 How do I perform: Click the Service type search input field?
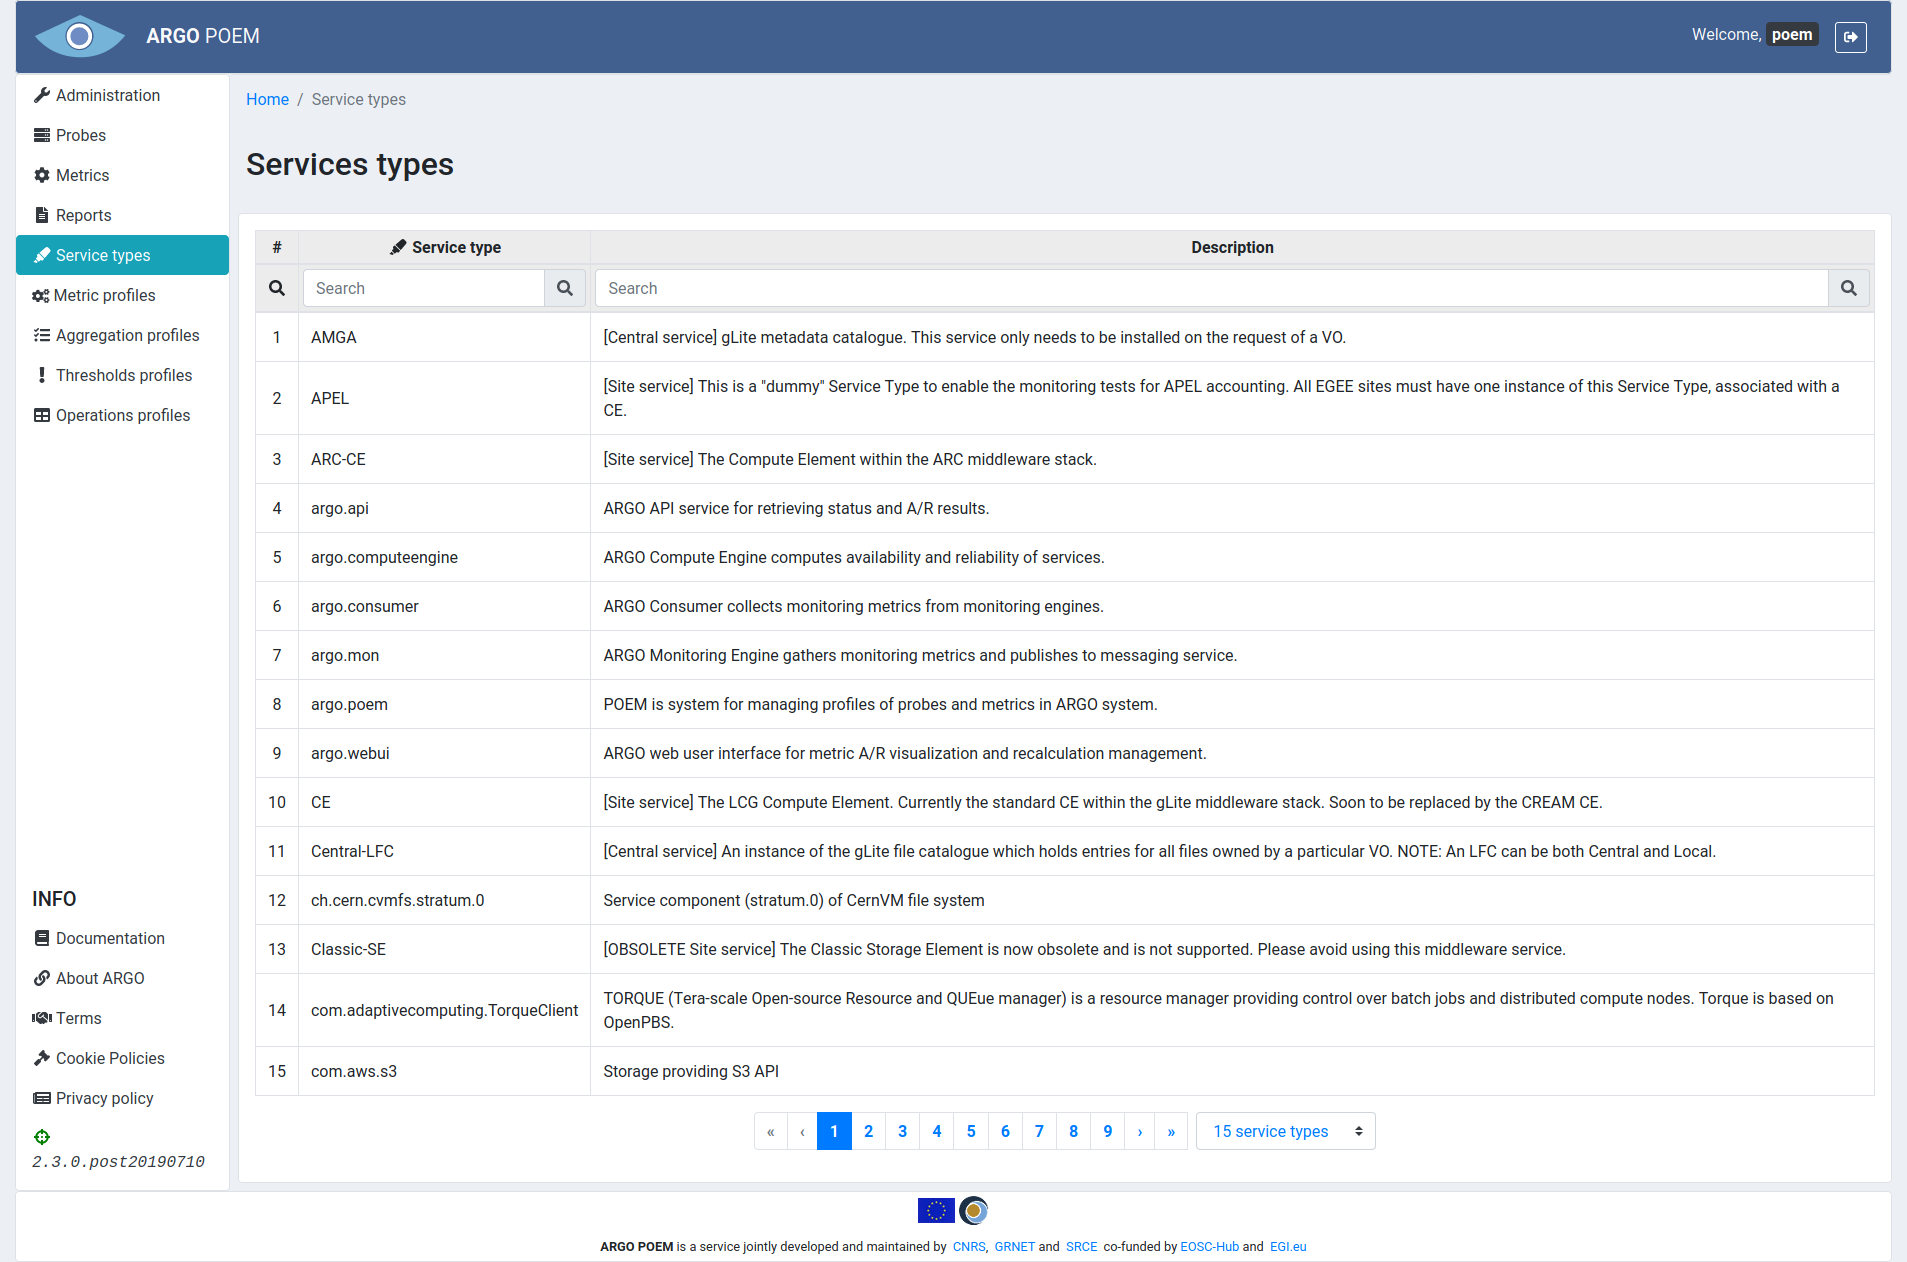coord(424,288)
